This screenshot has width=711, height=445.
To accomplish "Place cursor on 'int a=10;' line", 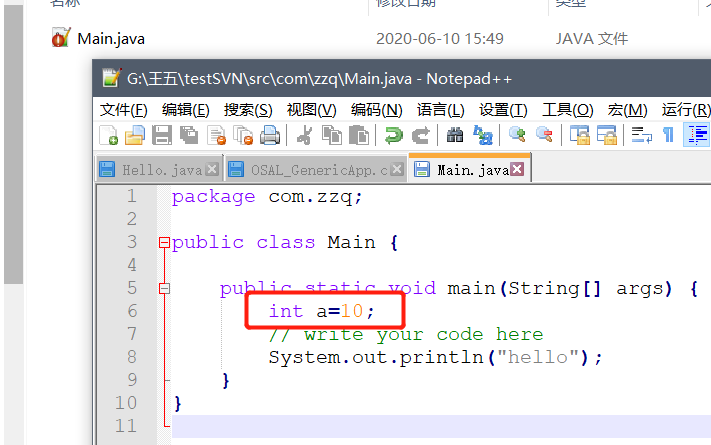I will pos(321,311).
